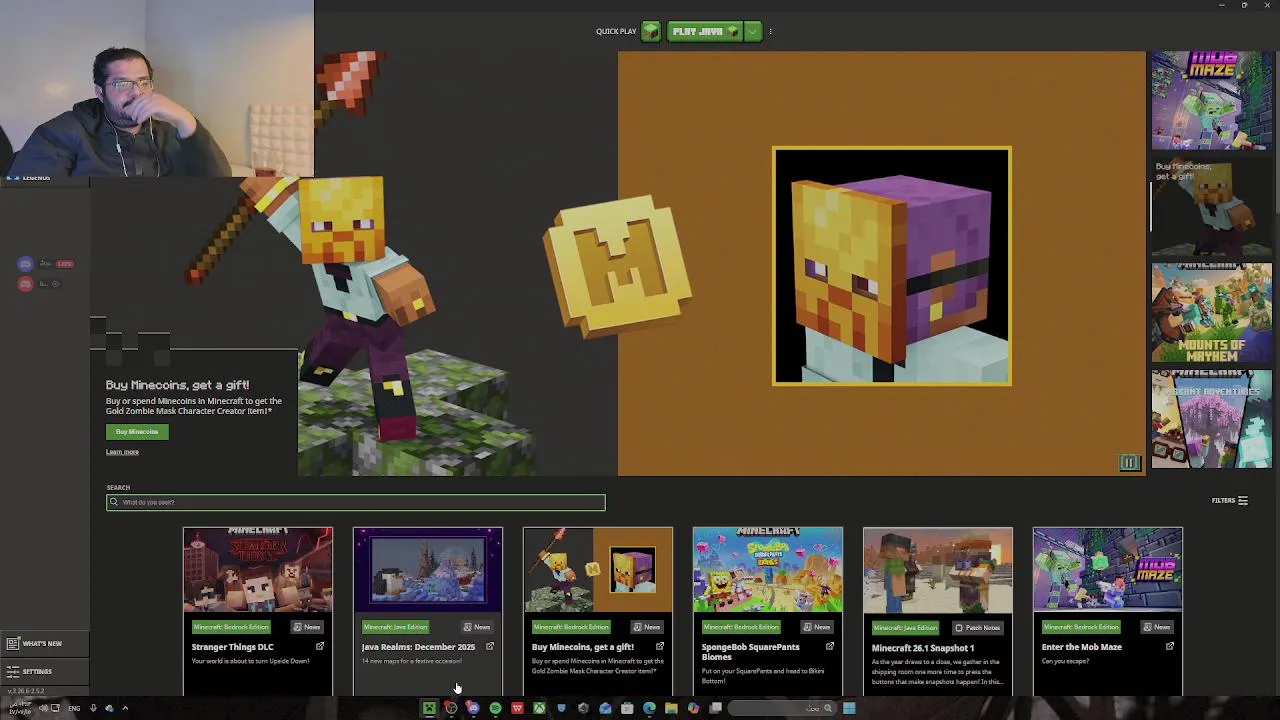Click the magnifier icon in search box

(x=114, y=502)
